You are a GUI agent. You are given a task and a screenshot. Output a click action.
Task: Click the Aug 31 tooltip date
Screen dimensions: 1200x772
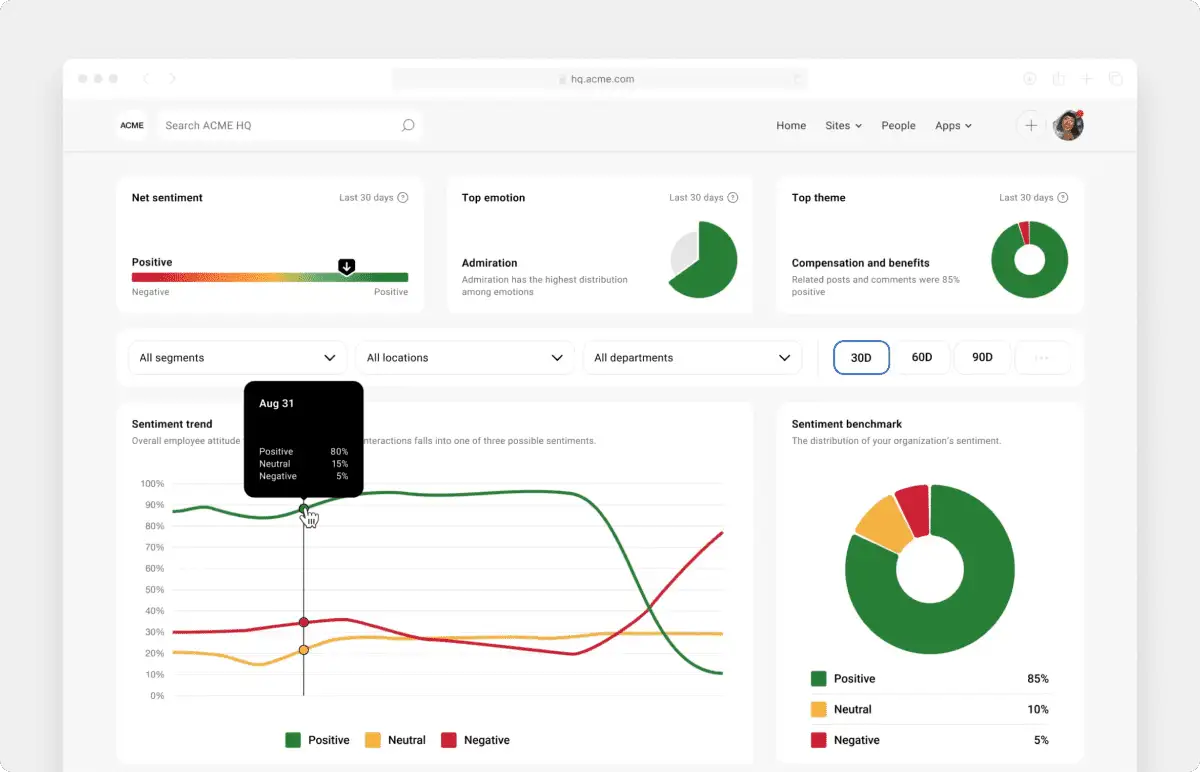[x=276, y=404]
